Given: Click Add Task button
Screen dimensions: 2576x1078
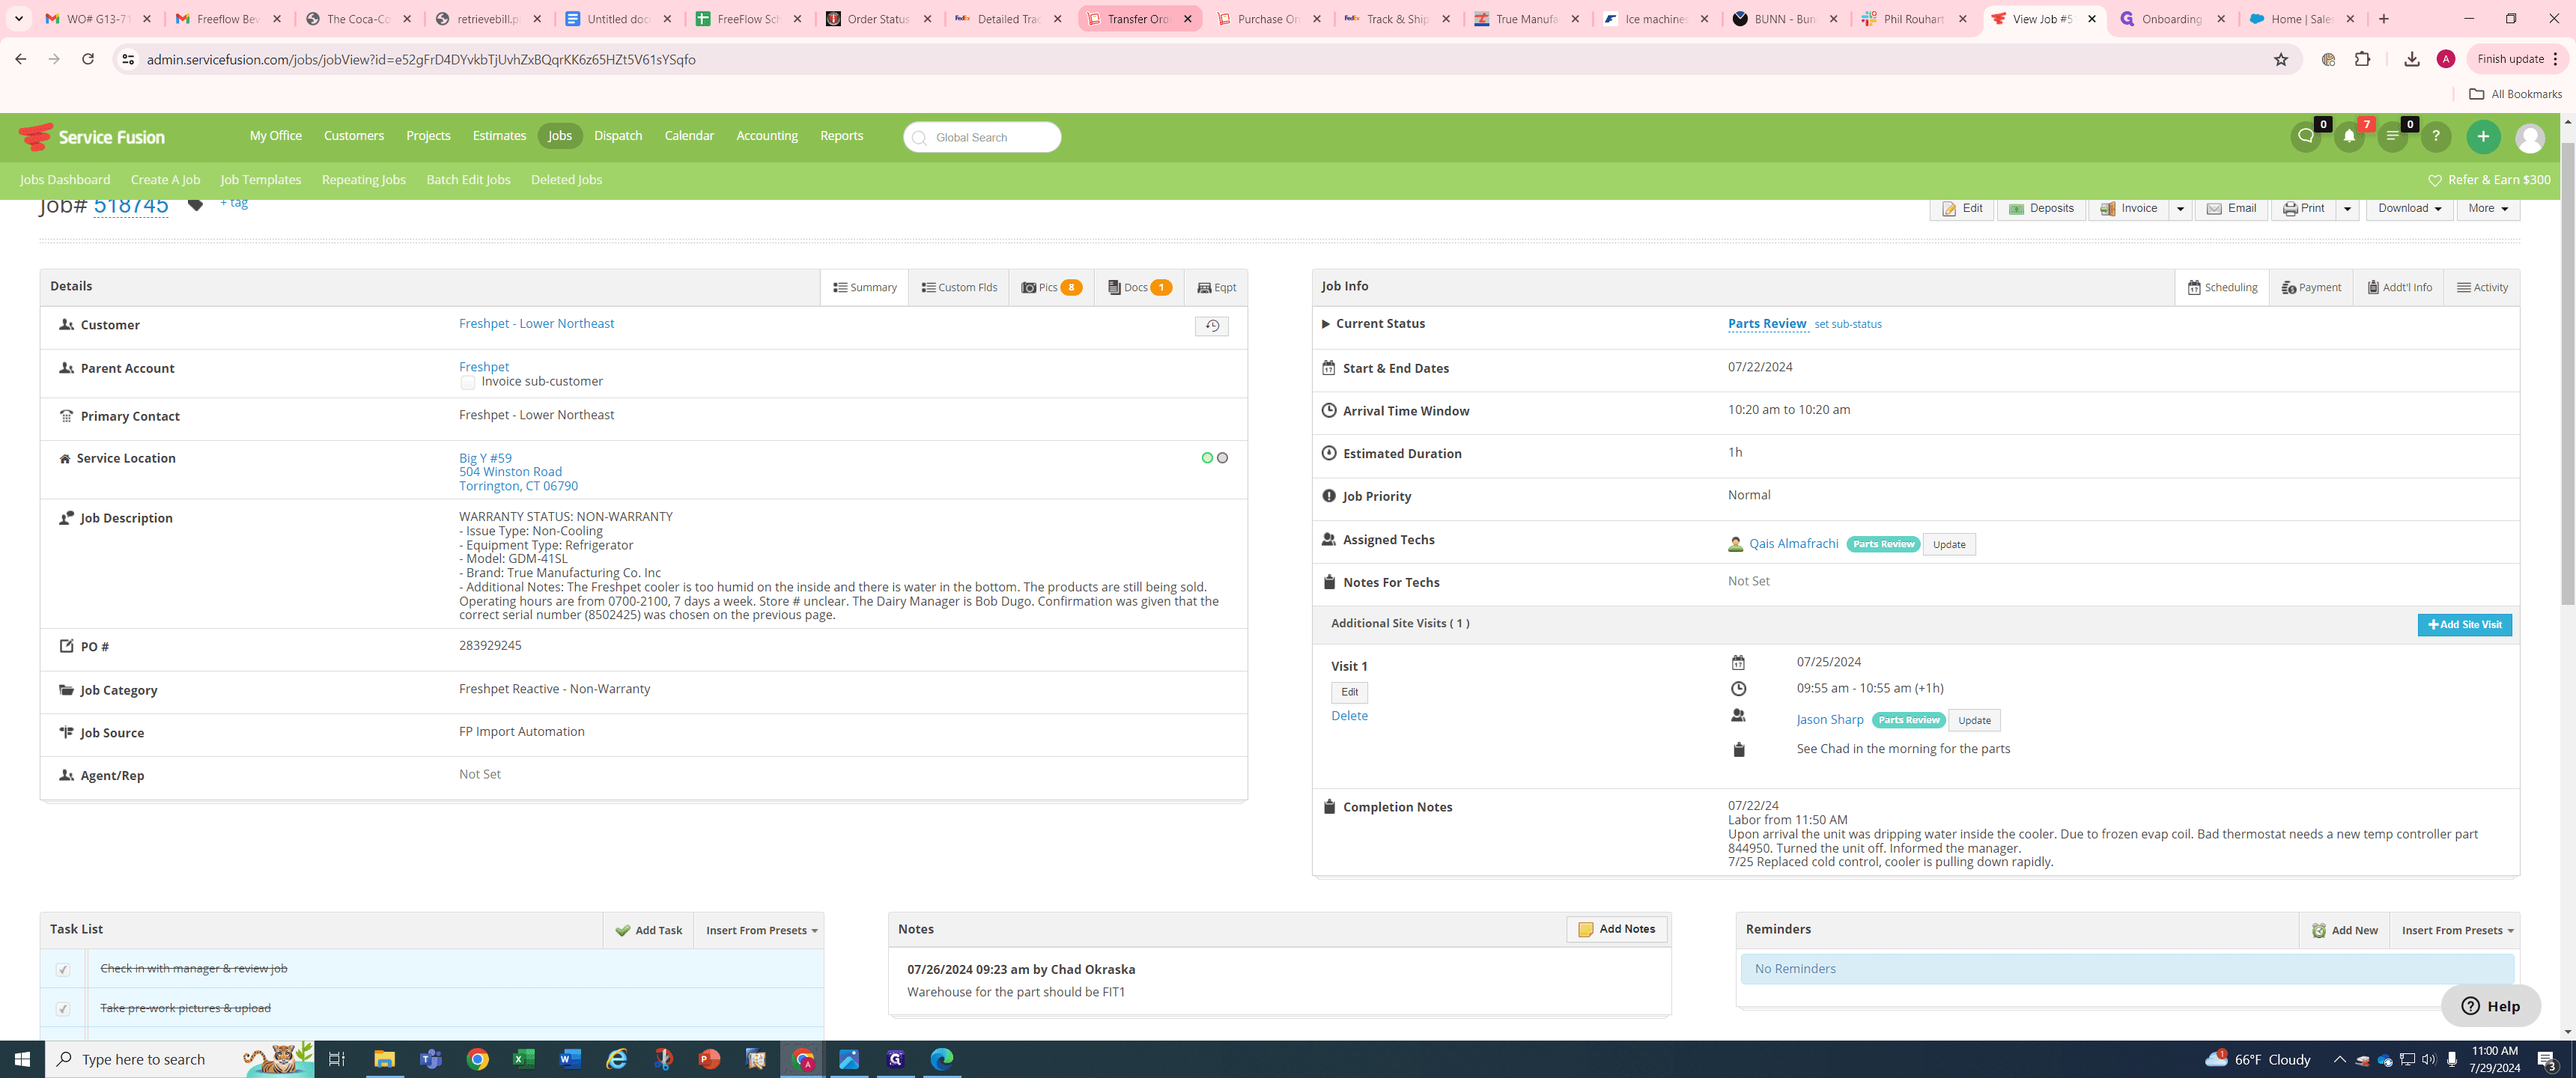Looking at the screenshot, I should [648, 930].
